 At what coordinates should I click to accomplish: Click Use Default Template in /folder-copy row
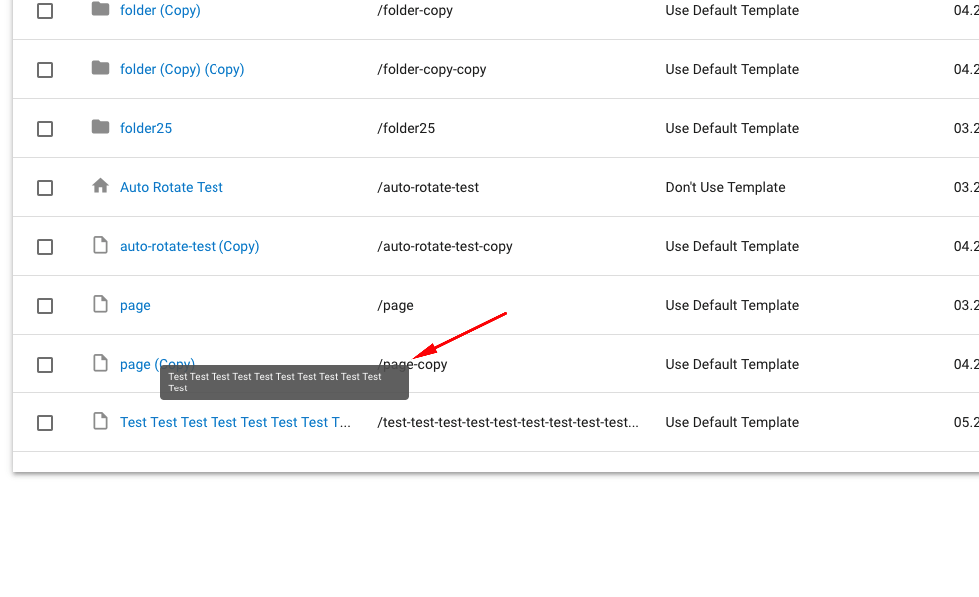tap(732, 11)
